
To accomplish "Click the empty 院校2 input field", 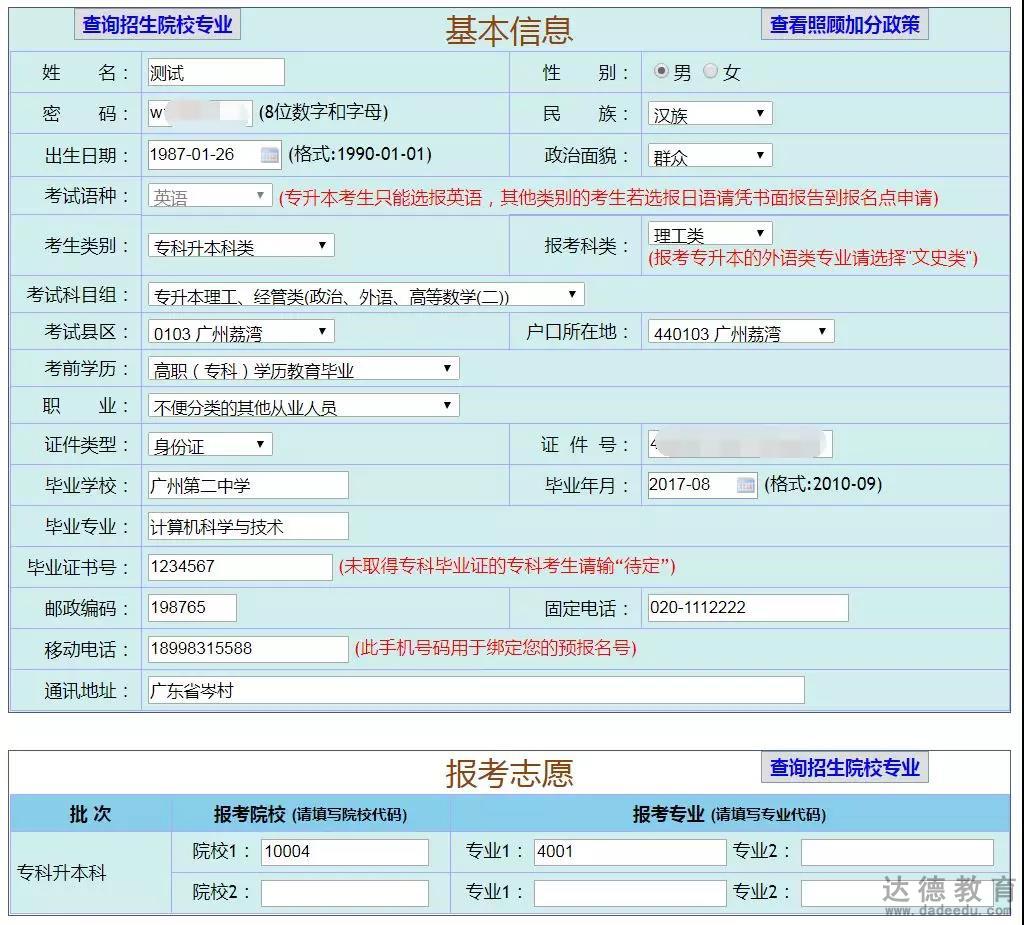I will tap(345, 893).
